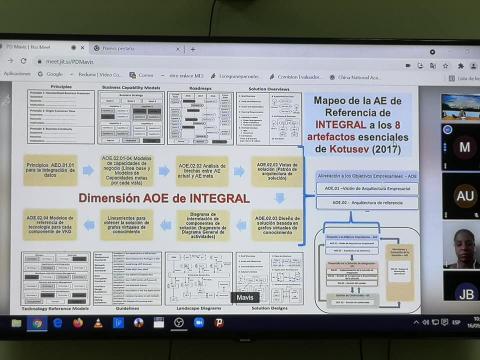480x360 pixels.
Task: Select the JB participant thumbnail
Action: coord(462,286)
